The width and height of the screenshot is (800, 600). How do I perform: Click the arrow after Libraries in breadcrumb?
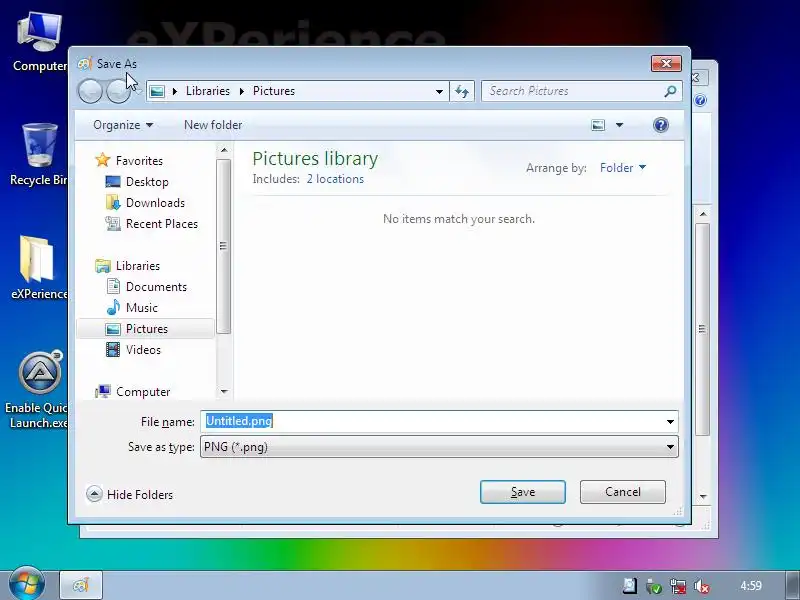click(x=241, y=91)
